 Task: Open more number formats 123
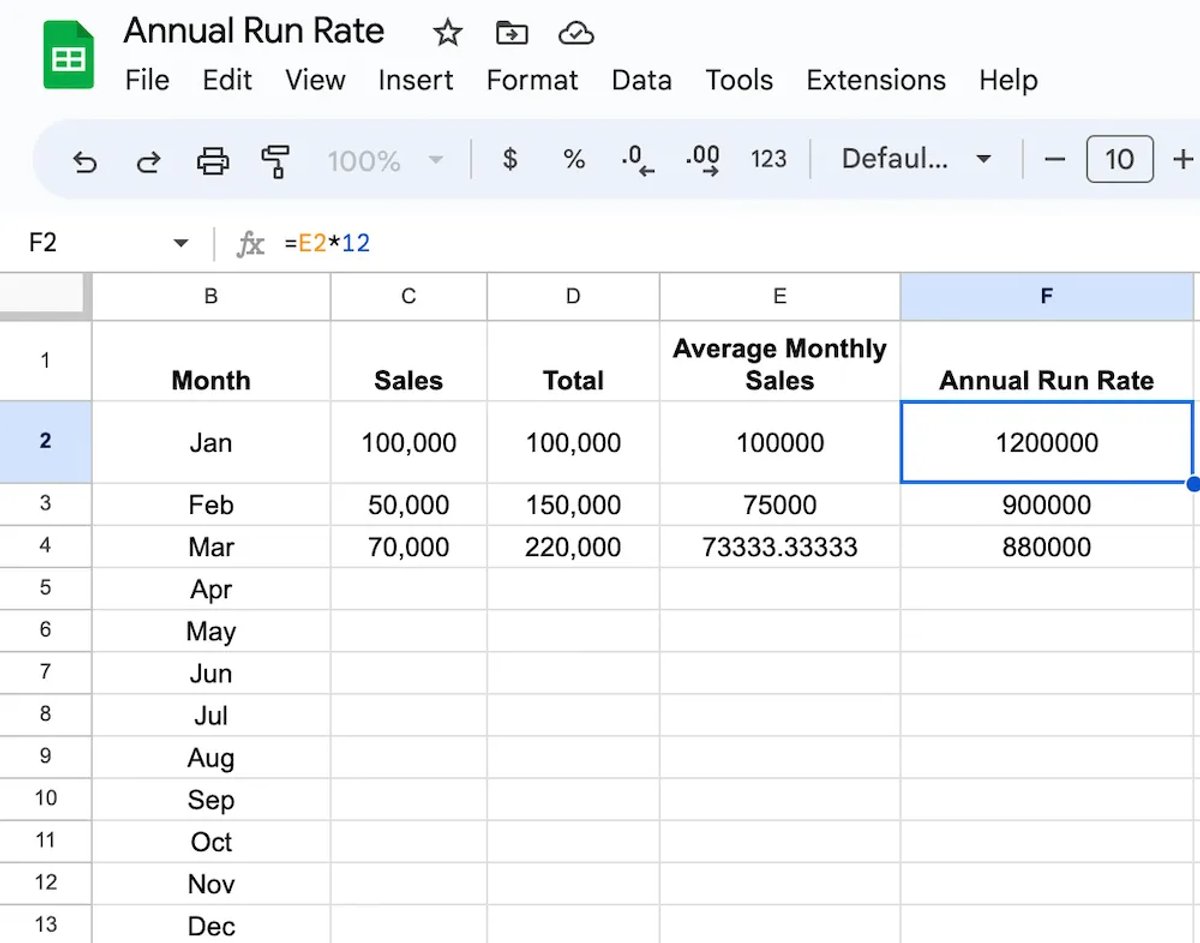pyautogui.click(x=768, y=159)
